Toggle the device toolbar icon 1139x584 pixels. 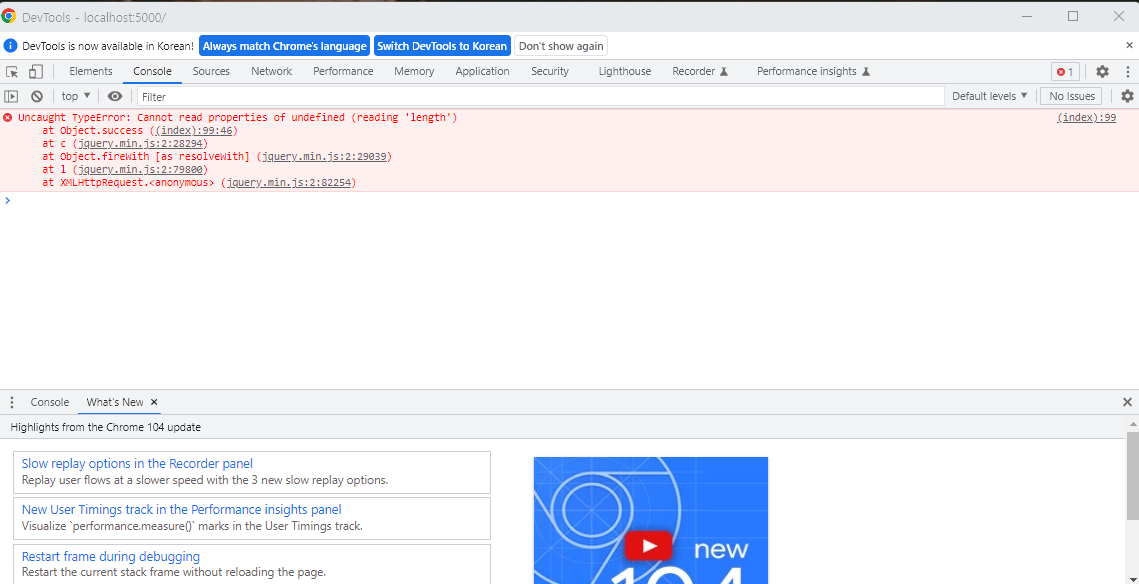tap(36, 72)
